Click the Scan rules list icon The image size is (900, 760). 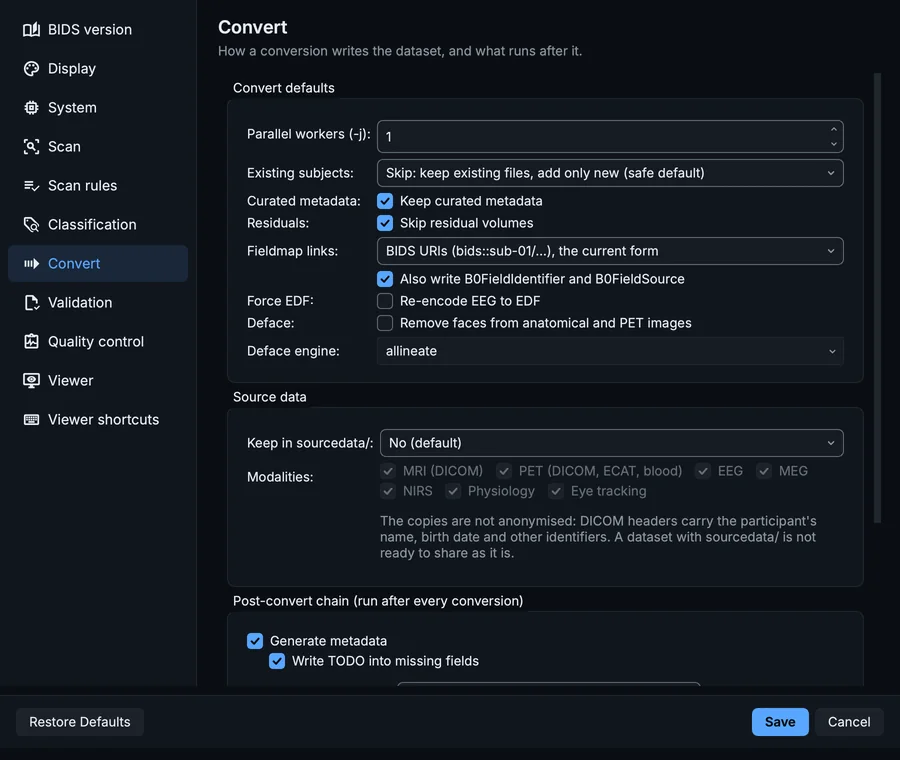coord(32,185)
